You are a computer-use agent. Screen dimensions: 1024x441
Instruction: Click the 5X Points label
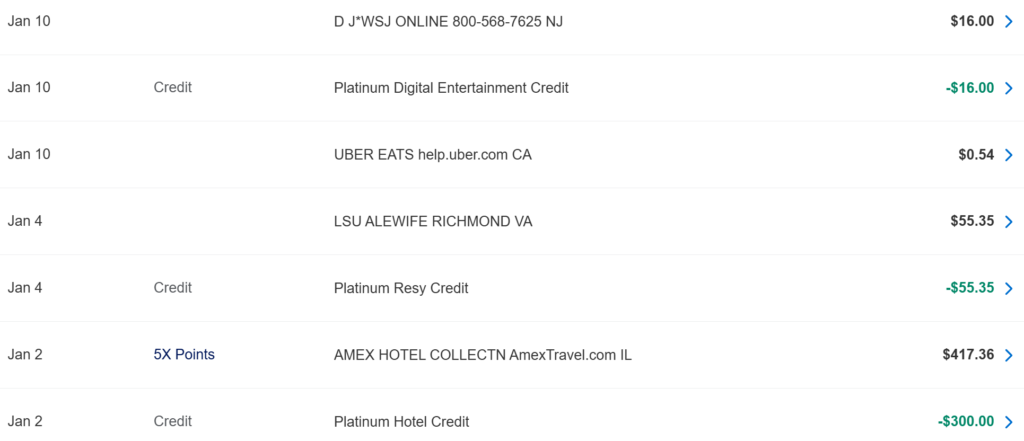(x=184, y=355)
